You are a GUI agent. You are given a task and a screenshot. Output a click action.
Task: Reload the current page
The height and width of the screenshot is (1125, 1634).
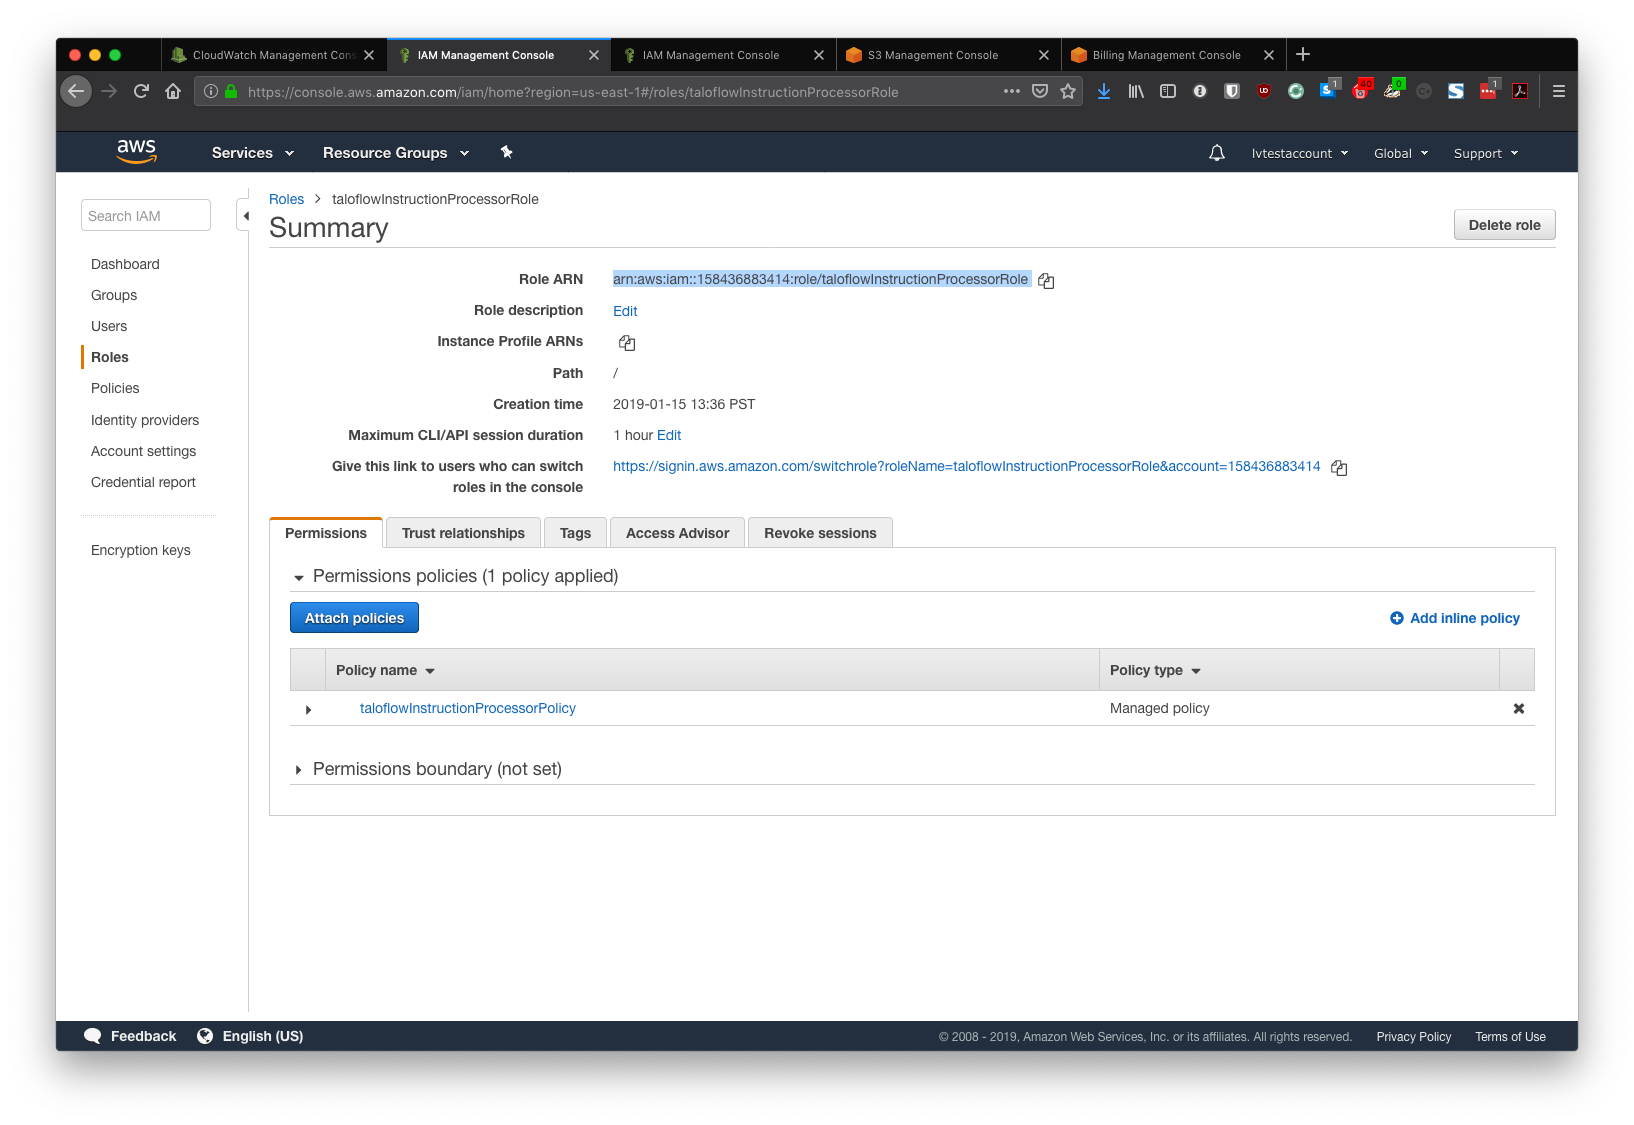[x=141, y=91]
